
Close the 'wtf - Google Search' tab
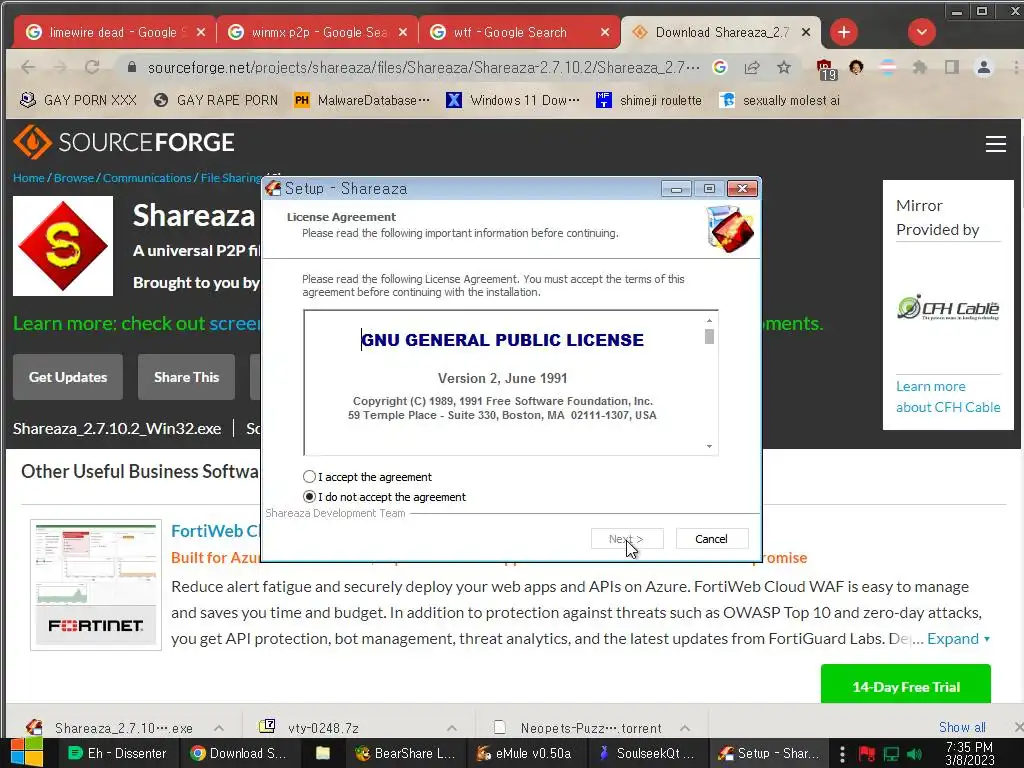coord(605,32)
